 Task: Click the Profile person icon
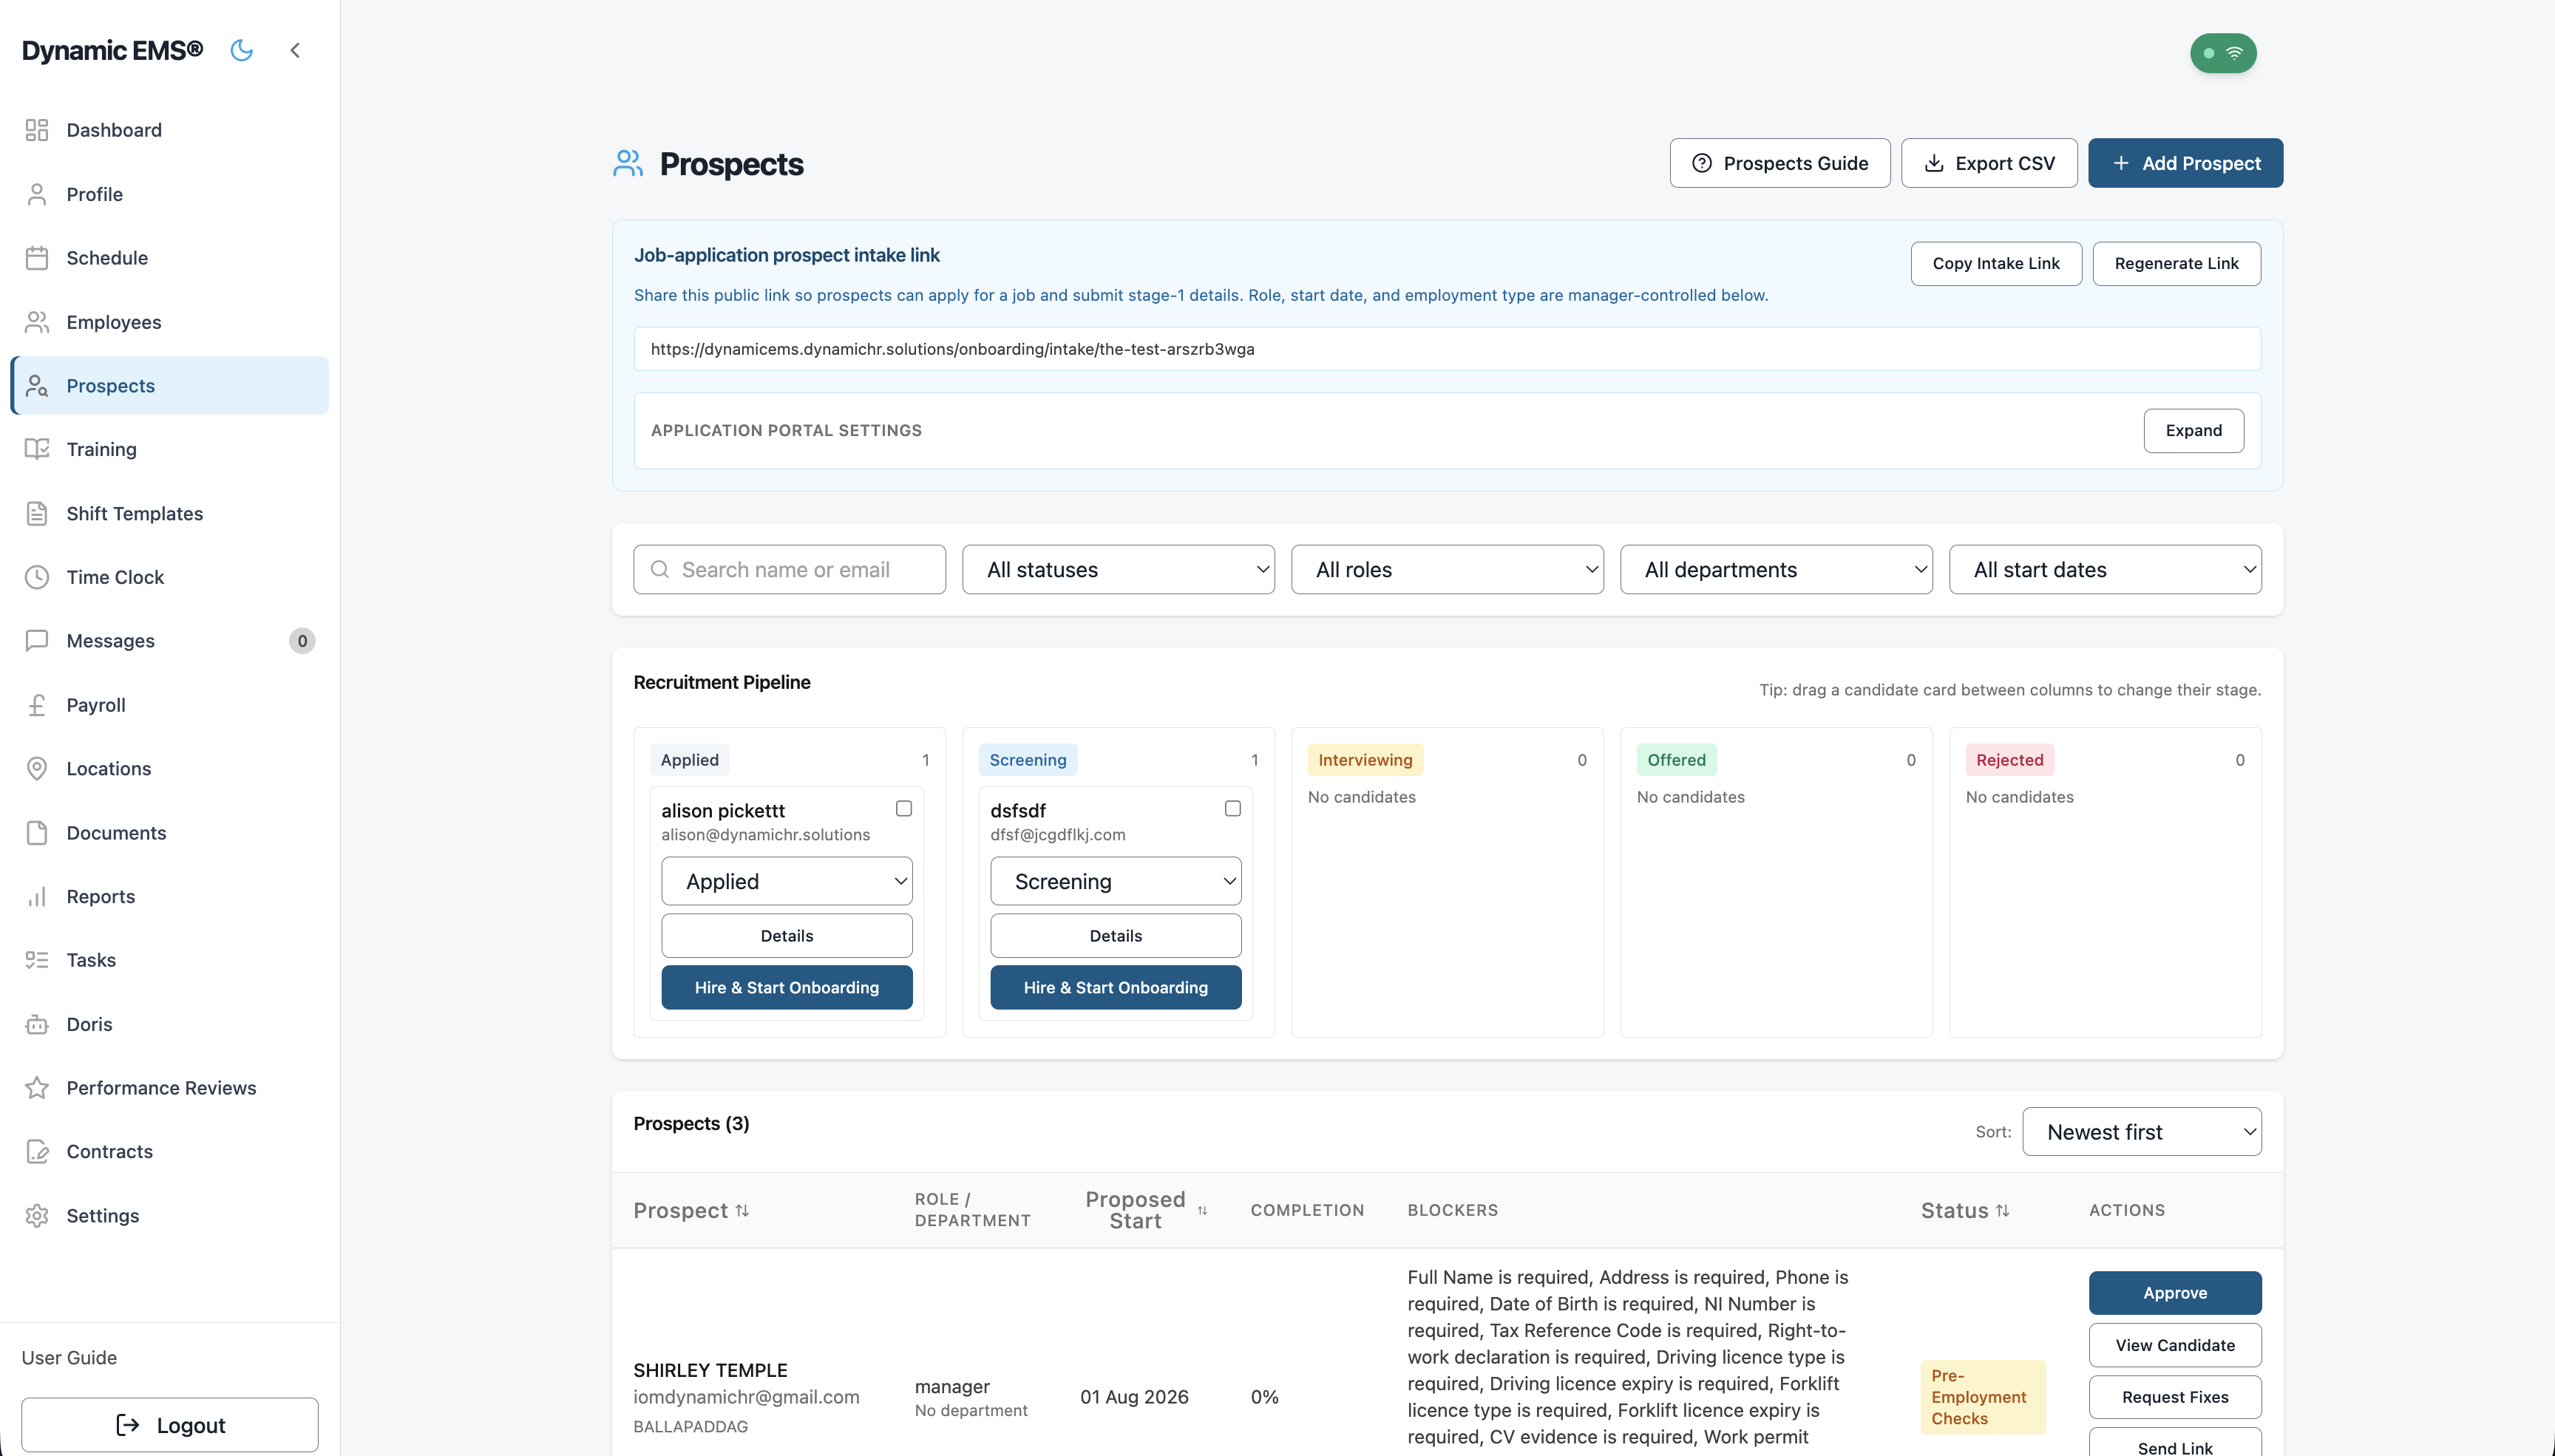[37, 194]
